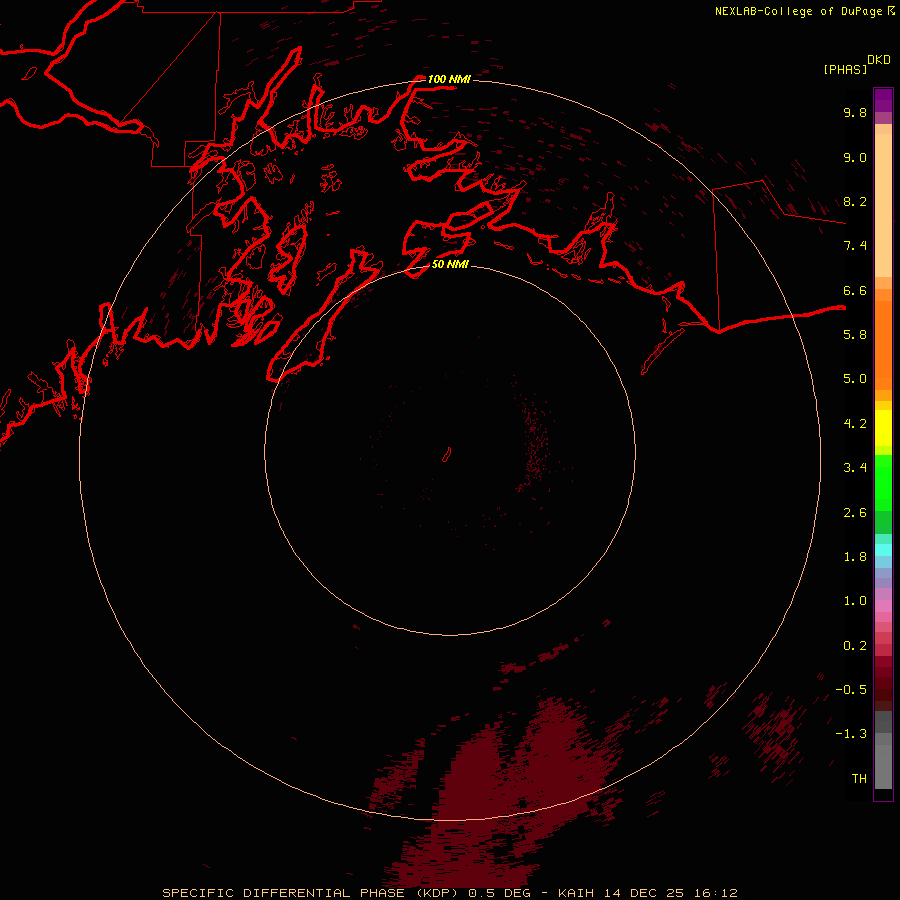Click the [PHAS] label above the scale
Image resolution: width=900 pixels, height=900 pixels.
pos(845,69)
